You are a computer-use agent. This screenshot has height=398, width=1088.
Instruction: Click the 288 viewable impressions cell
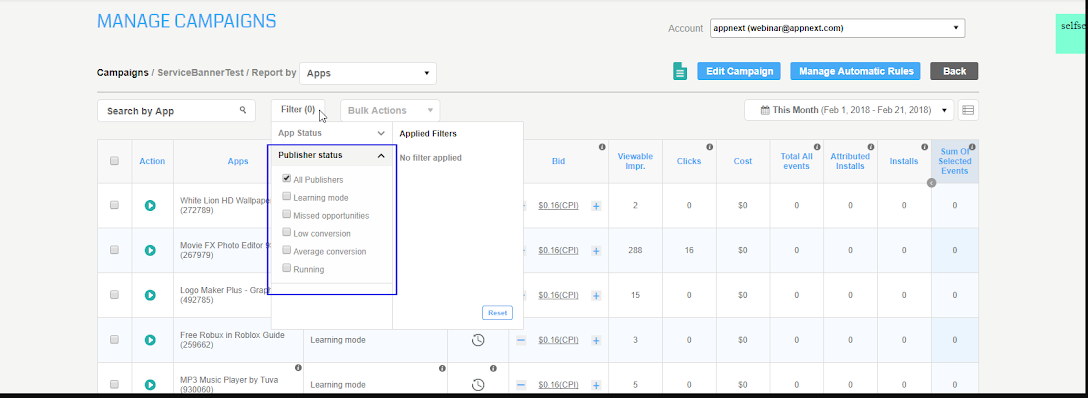click(635, 250)
